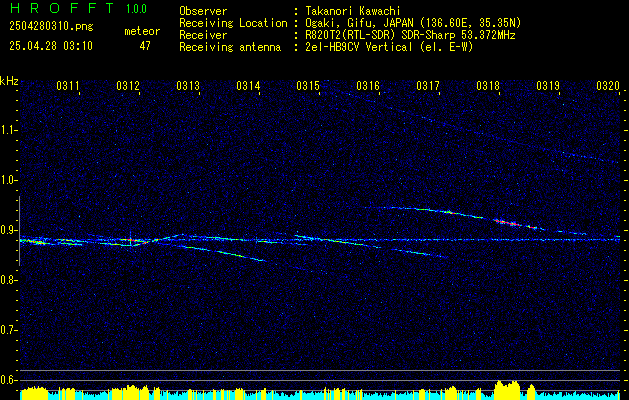Click frequency label 1.0

click(8, 180)
